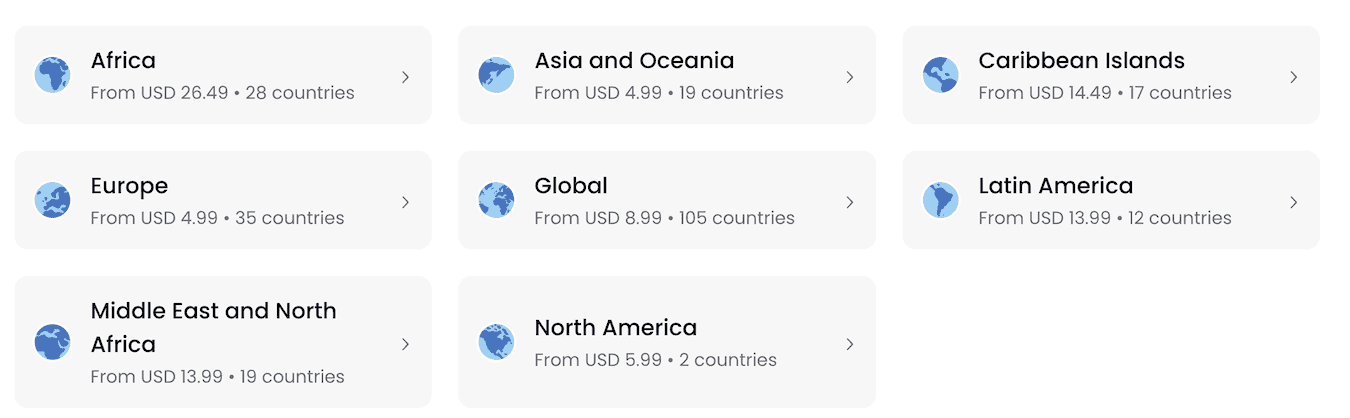Expand the Africa card chevron arrow
Image resolution: width=1350 pixels, height=418 pixels.
click(x=405, y=77)
